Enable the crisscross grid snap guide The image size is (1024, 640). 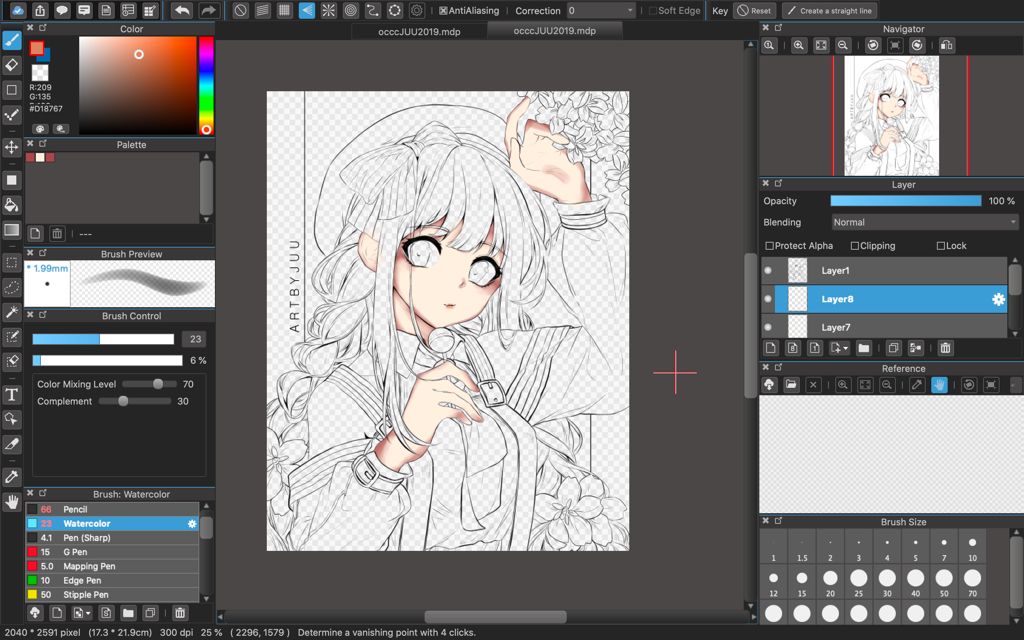coord(284,10)
